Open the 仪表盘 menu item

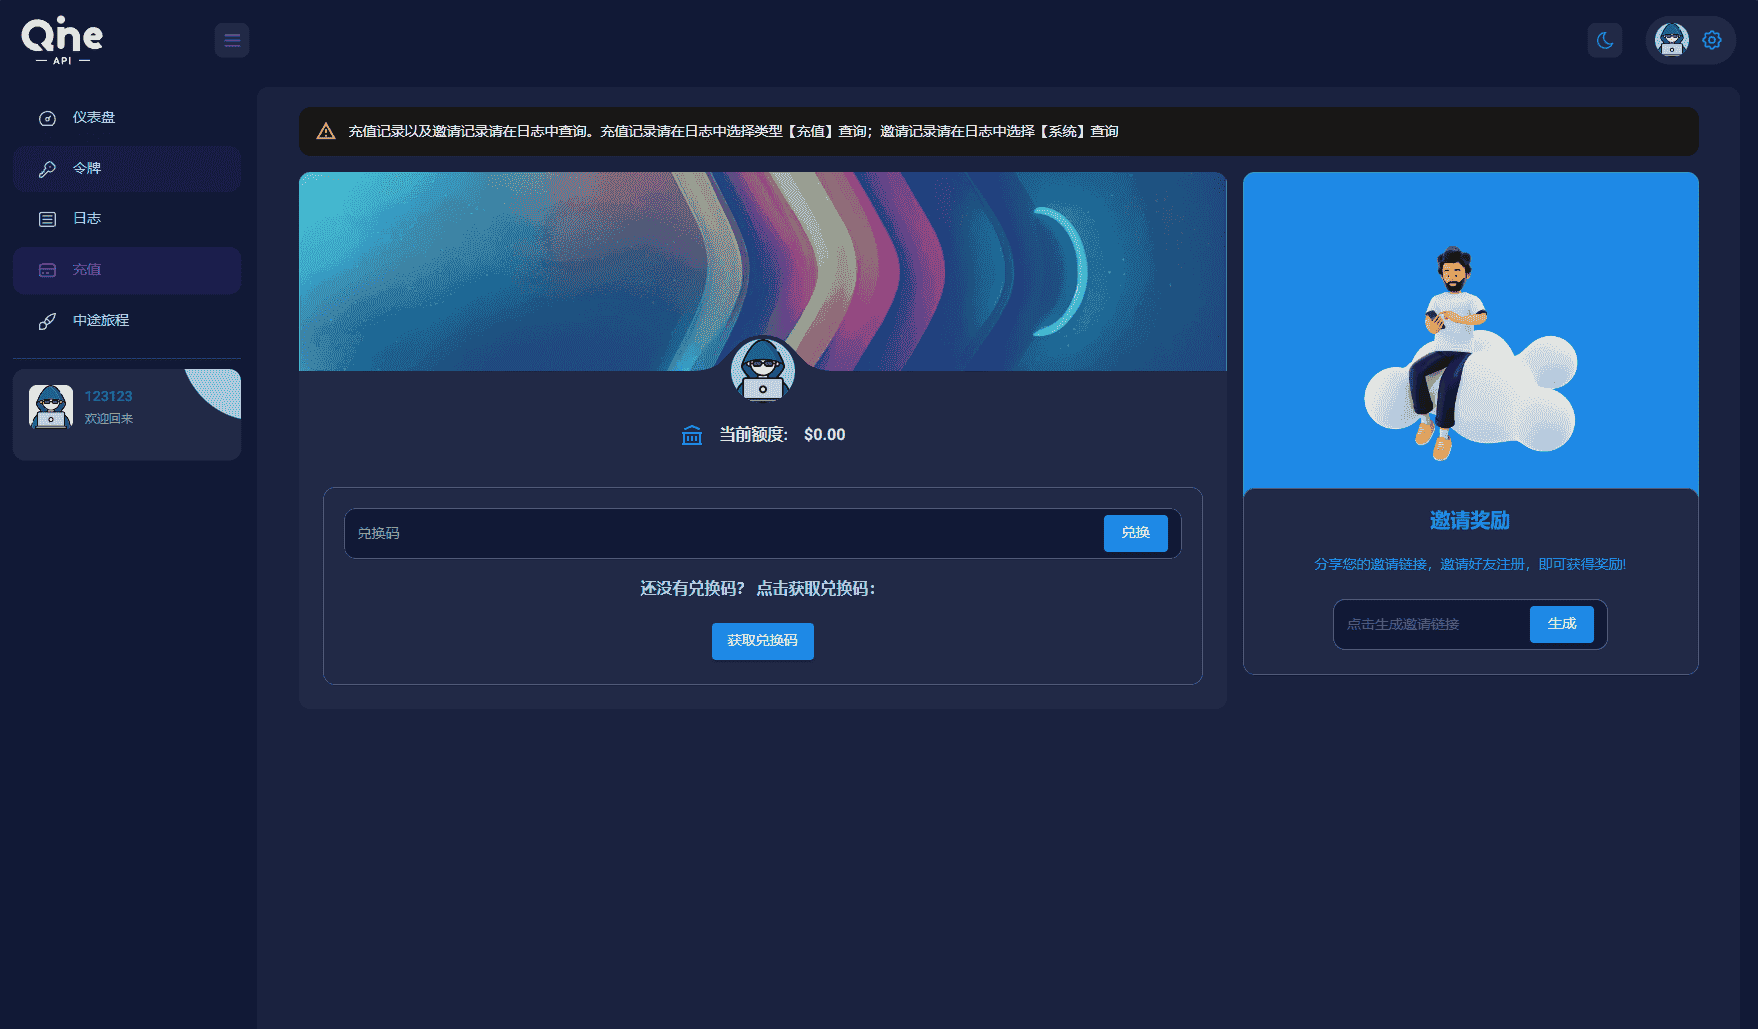pyautogui.click(x=94, y=118)
